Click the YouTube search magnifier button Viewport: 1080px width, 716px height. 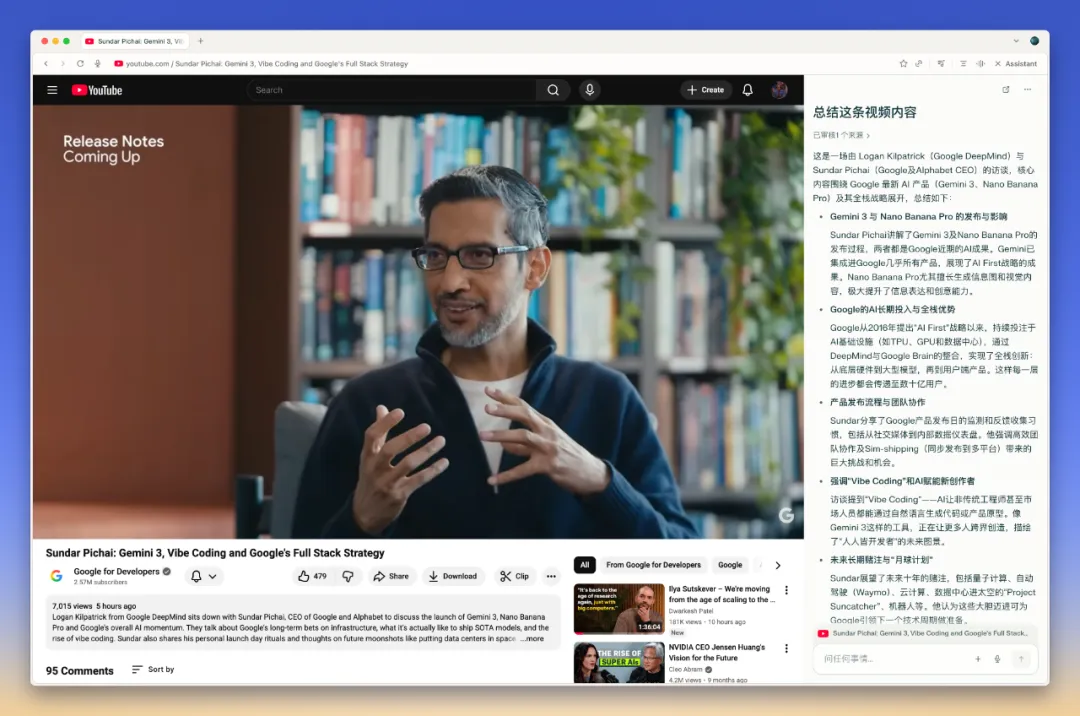tap(552, 90)
